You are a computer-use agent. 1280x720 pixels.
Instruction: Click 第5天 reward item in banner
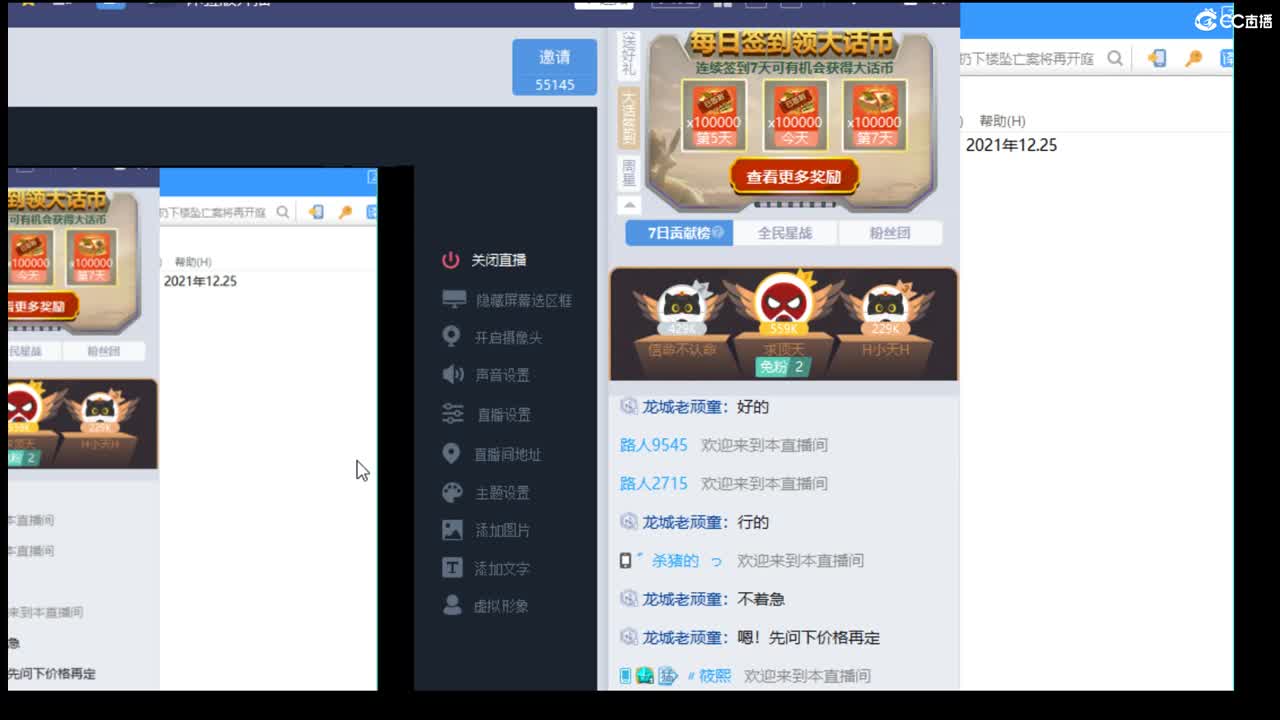(x=714, y=115)
